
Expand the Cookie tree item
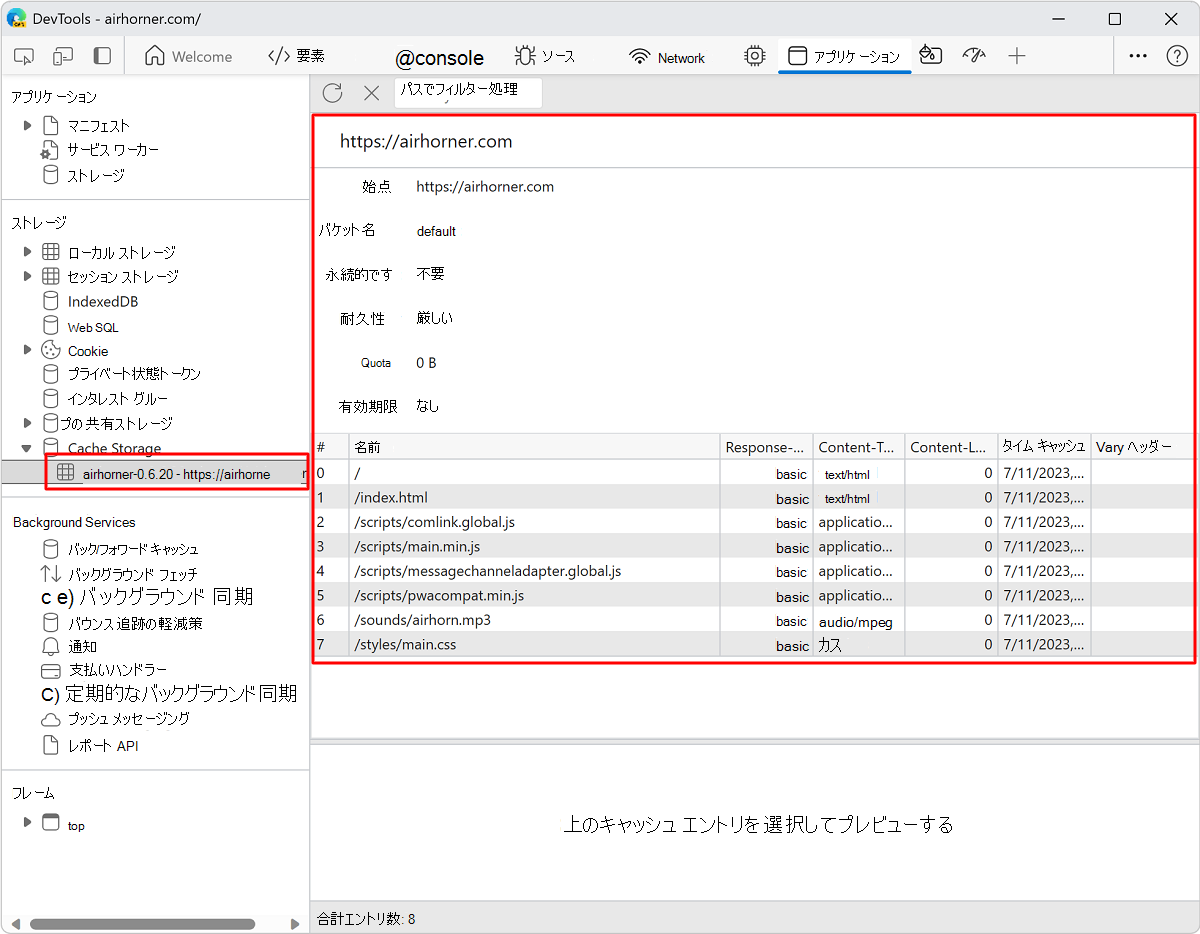[27, 350]
